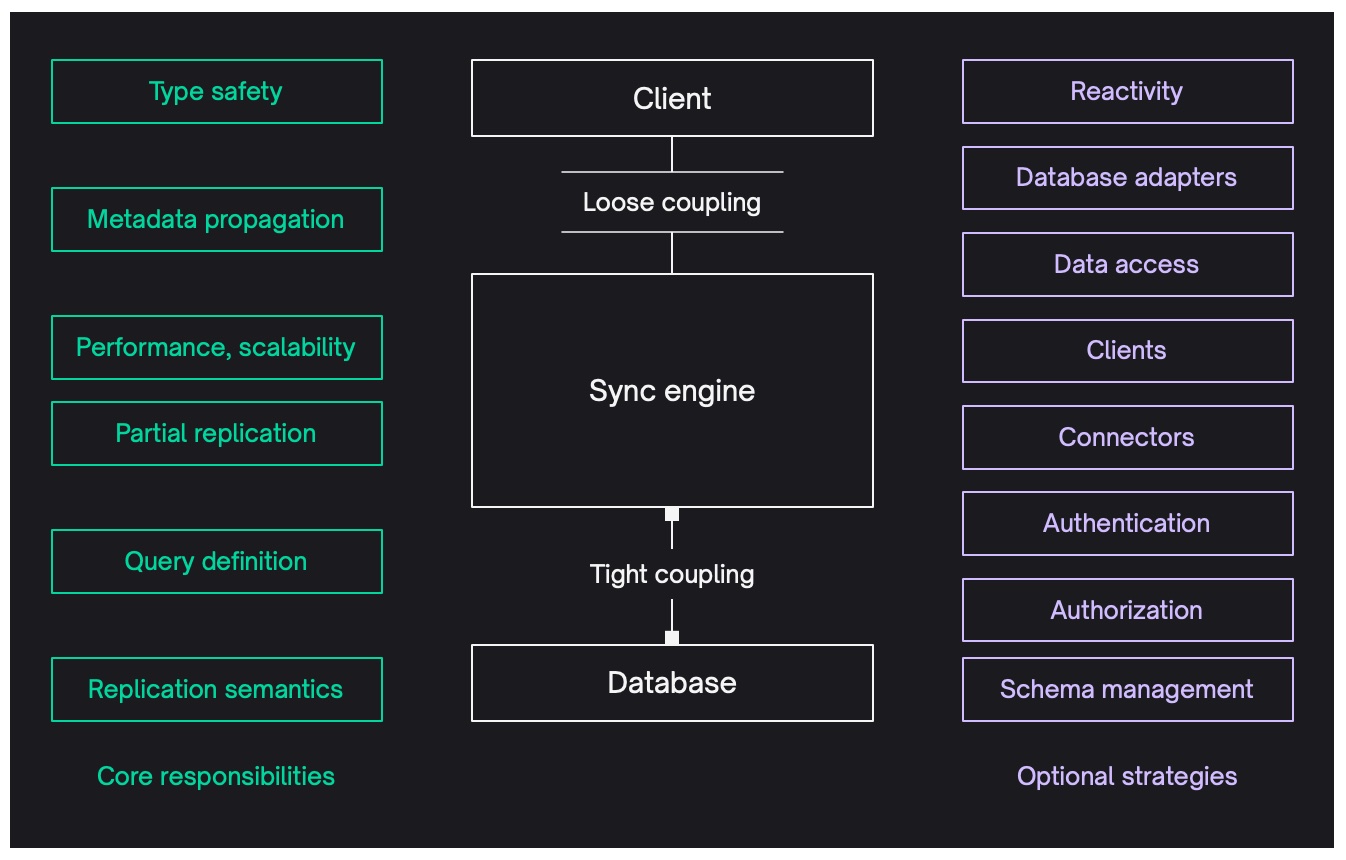The image size is (1346, 860).
Task: Select the Data access box
Action: [1127, 264]
